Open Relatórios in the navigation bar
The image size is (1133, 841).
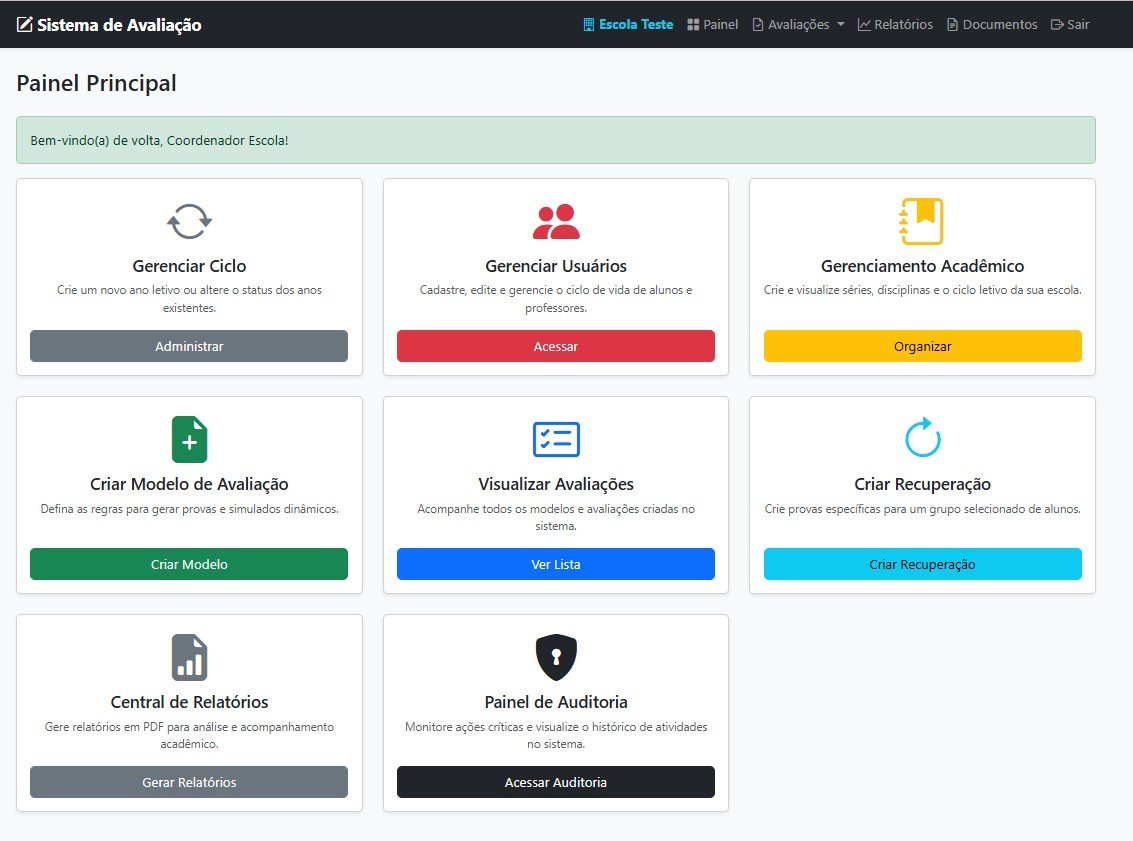tap(895, 25)
